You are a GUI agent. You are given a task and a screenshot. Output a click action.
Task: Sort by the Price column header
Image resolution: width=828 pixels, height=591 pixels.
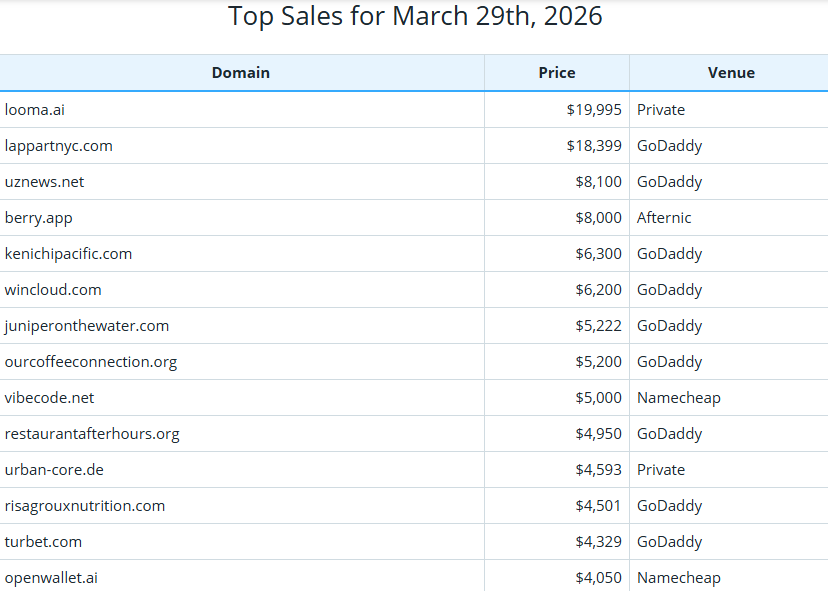coord(557,72)
